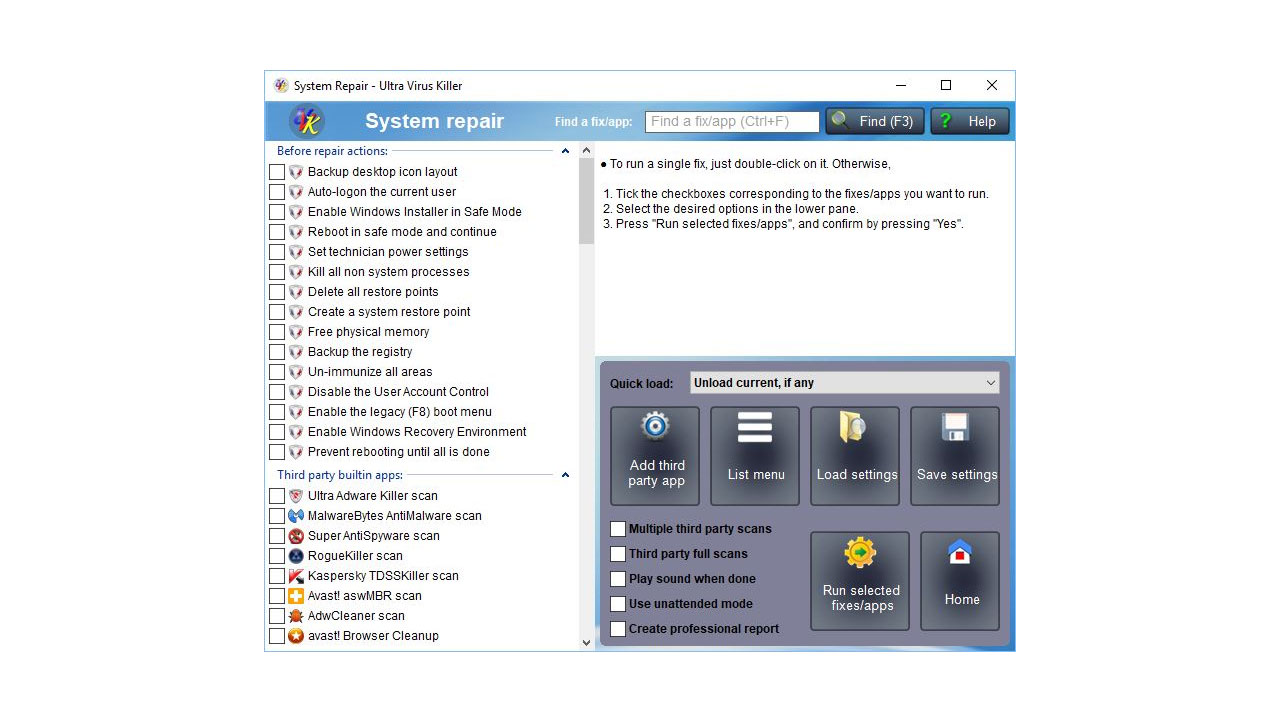Select Free physical memory entry
Screen dimensions: 1280x720
tap(368, 332)
